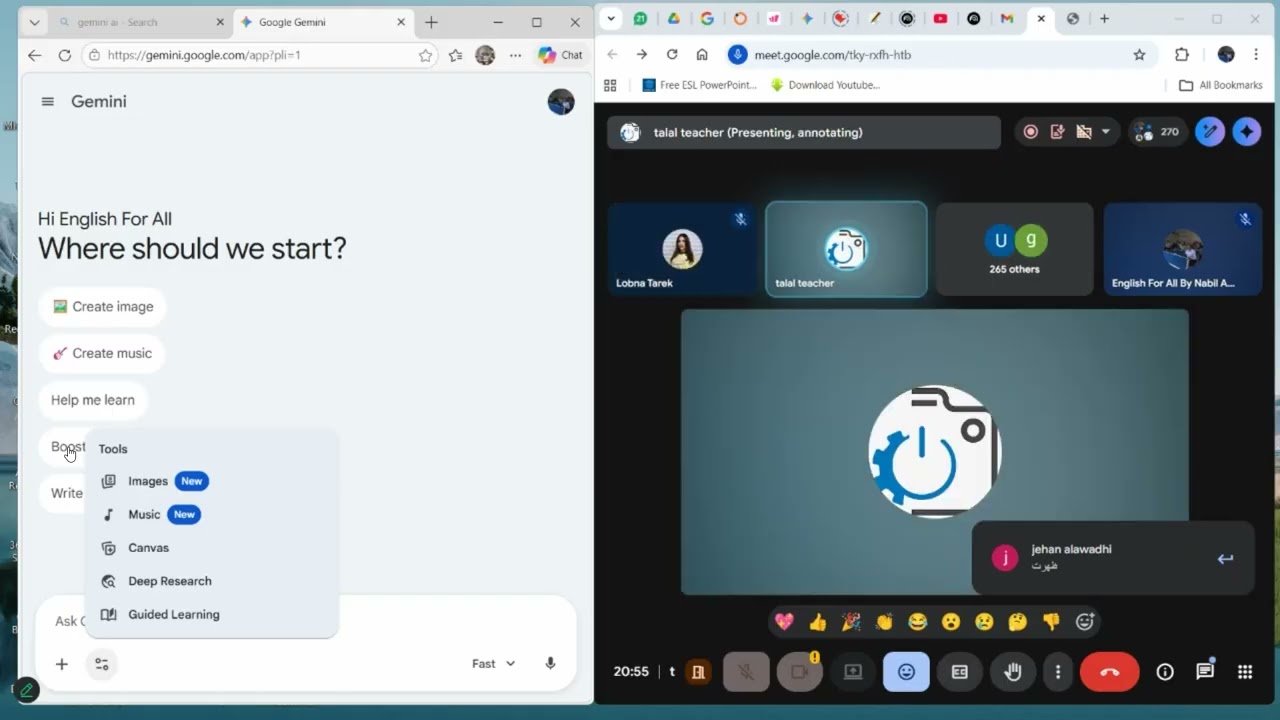Open Copilot Chat in the Edge toolbar
Screen dimensions: 1280x720
(561, 55)
